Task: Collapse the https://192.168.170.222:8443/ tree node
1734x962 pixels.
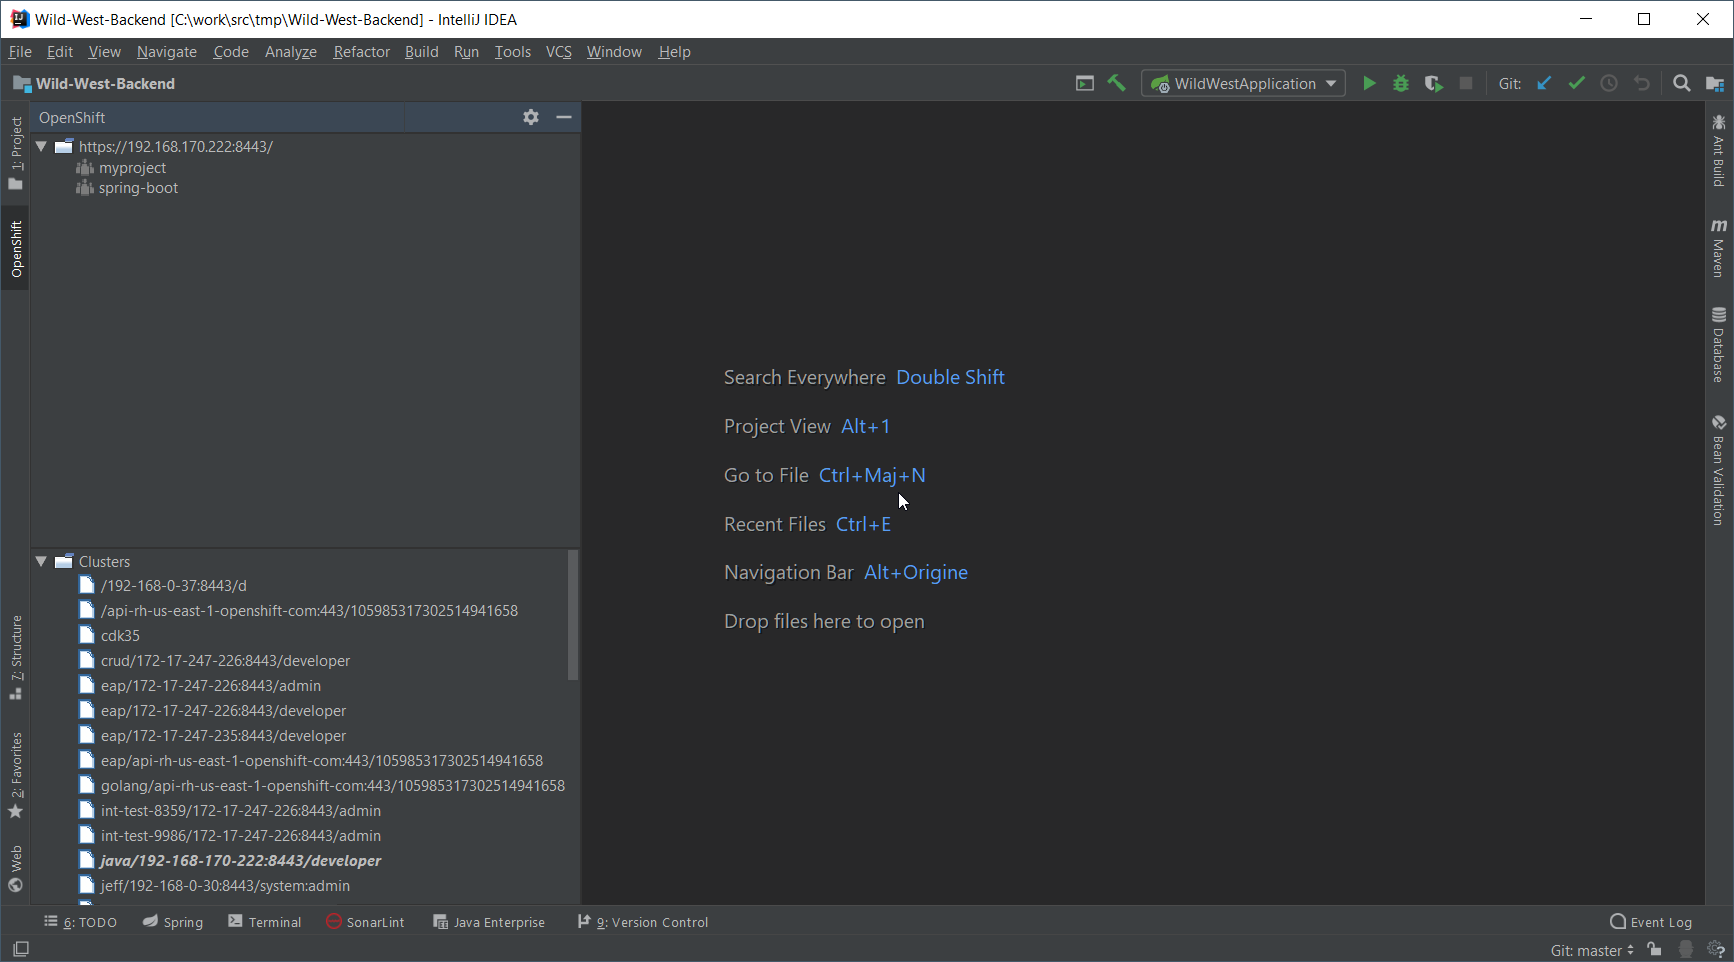Action: click(x=42, y=146)
